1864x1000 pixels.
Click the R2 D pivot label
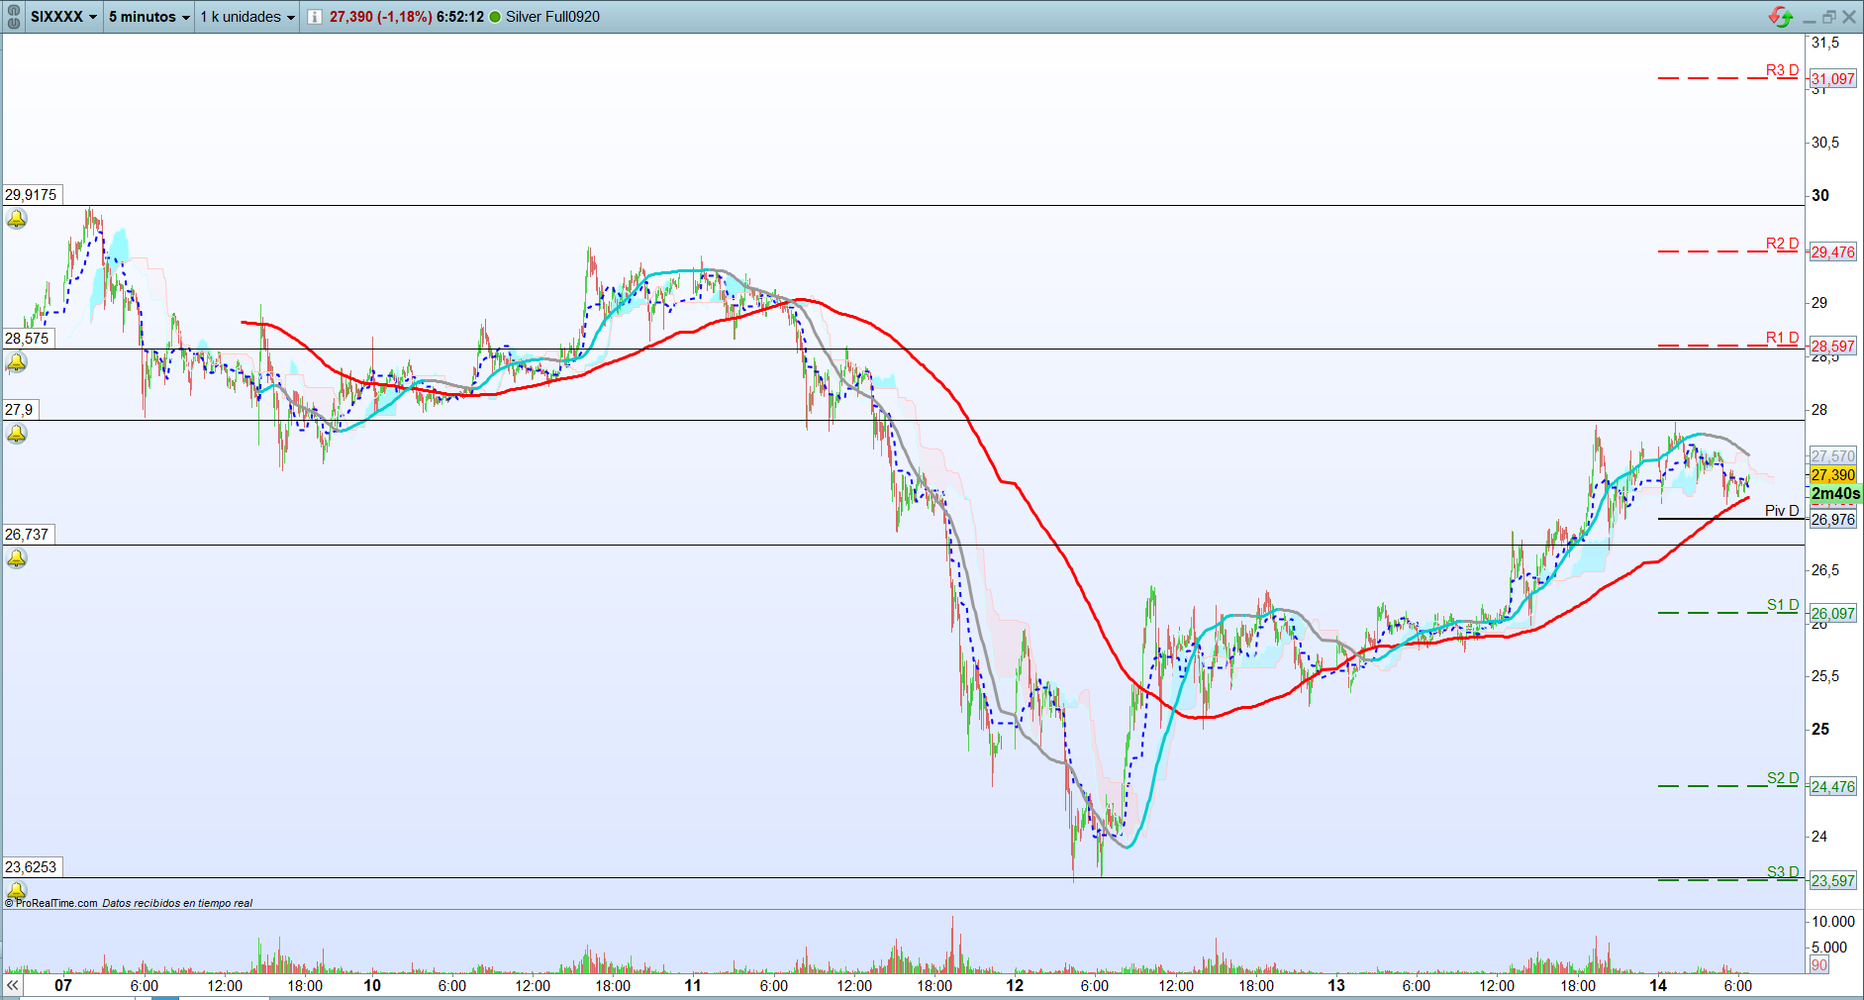(1782, 244)
